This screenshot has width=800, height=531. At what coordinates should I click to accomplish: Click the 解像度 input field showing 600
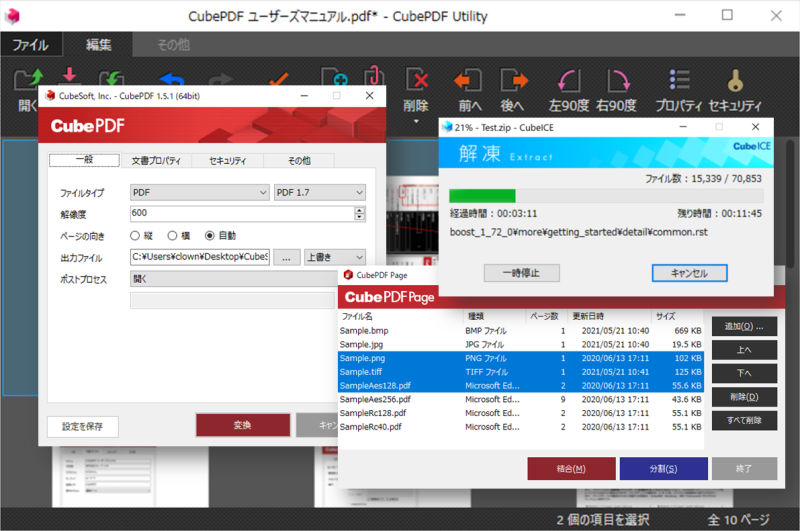242,213
